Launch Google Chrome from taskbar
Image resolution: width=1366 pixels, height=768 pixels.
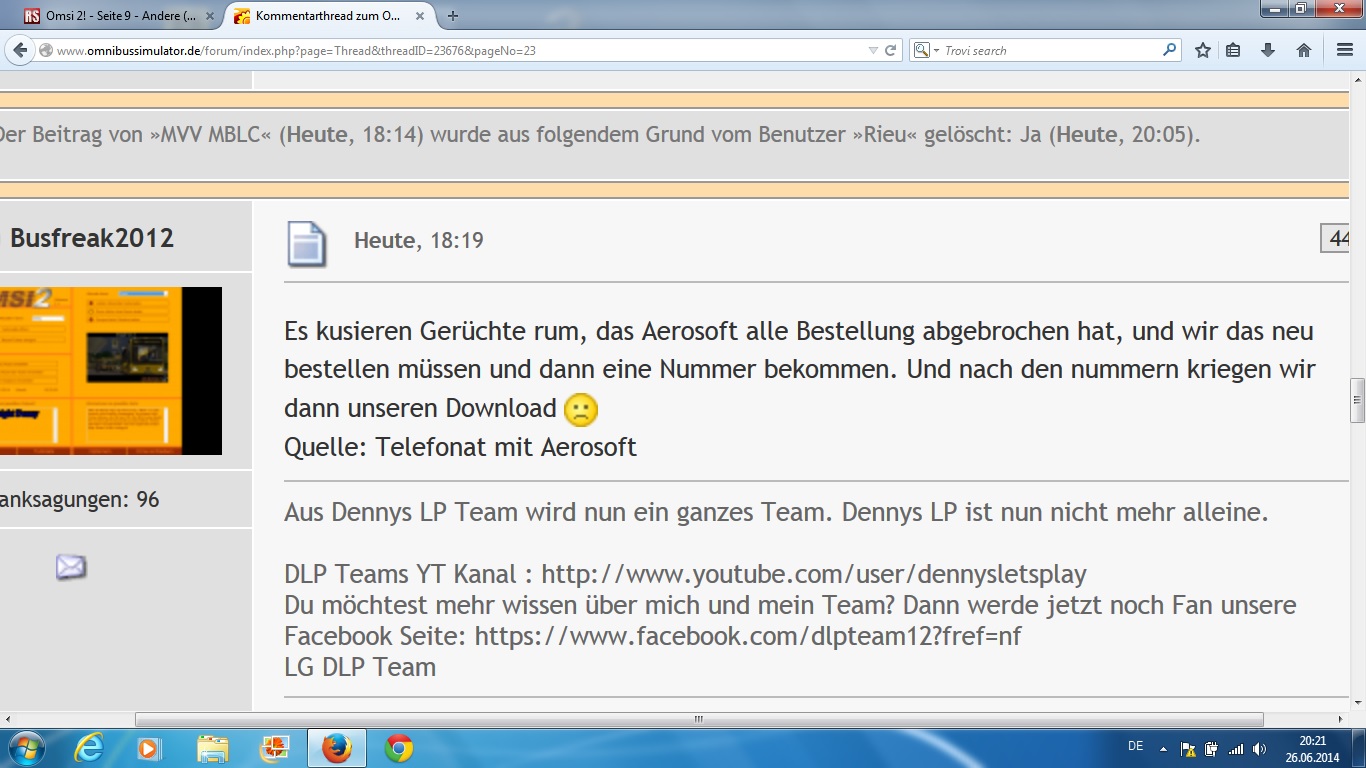399,748
